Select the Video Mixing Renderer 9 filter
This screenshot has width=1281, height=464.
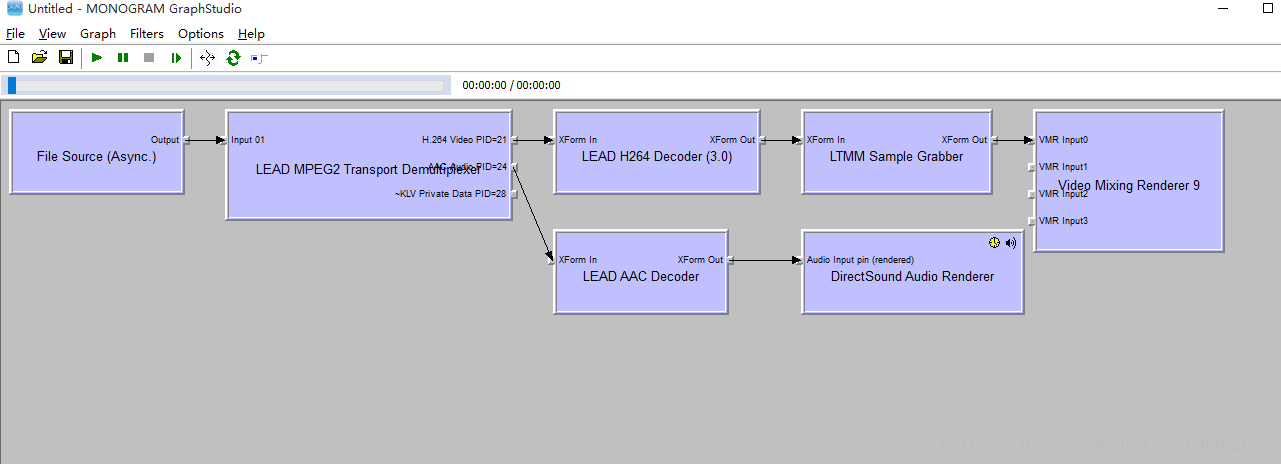coord(1128,181)
